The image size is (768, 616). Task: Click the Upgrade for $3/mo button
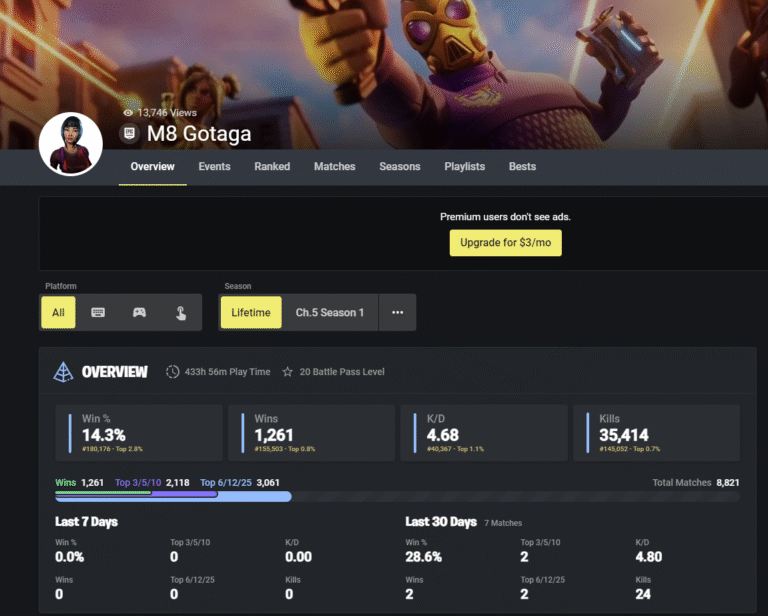[505, 243]
